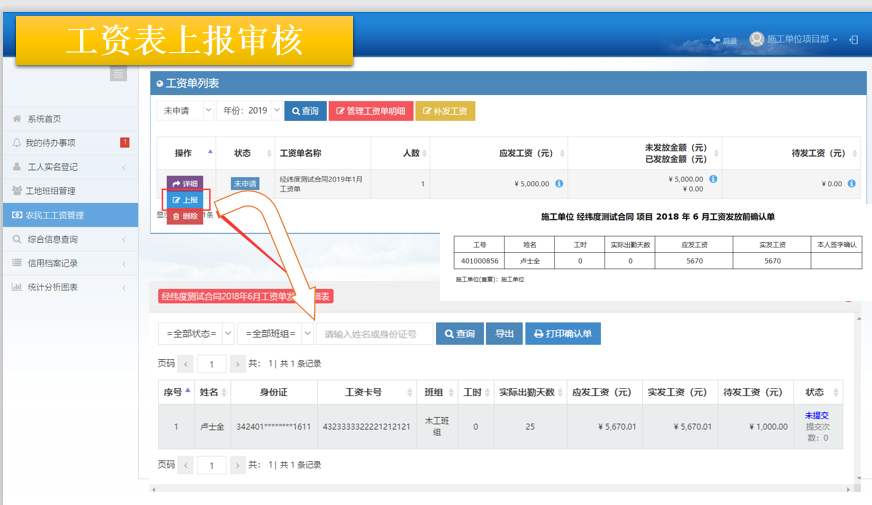Sort the table by 序号 column header
This screenshot has width=872, height=505.
click(x=174, y=392)
